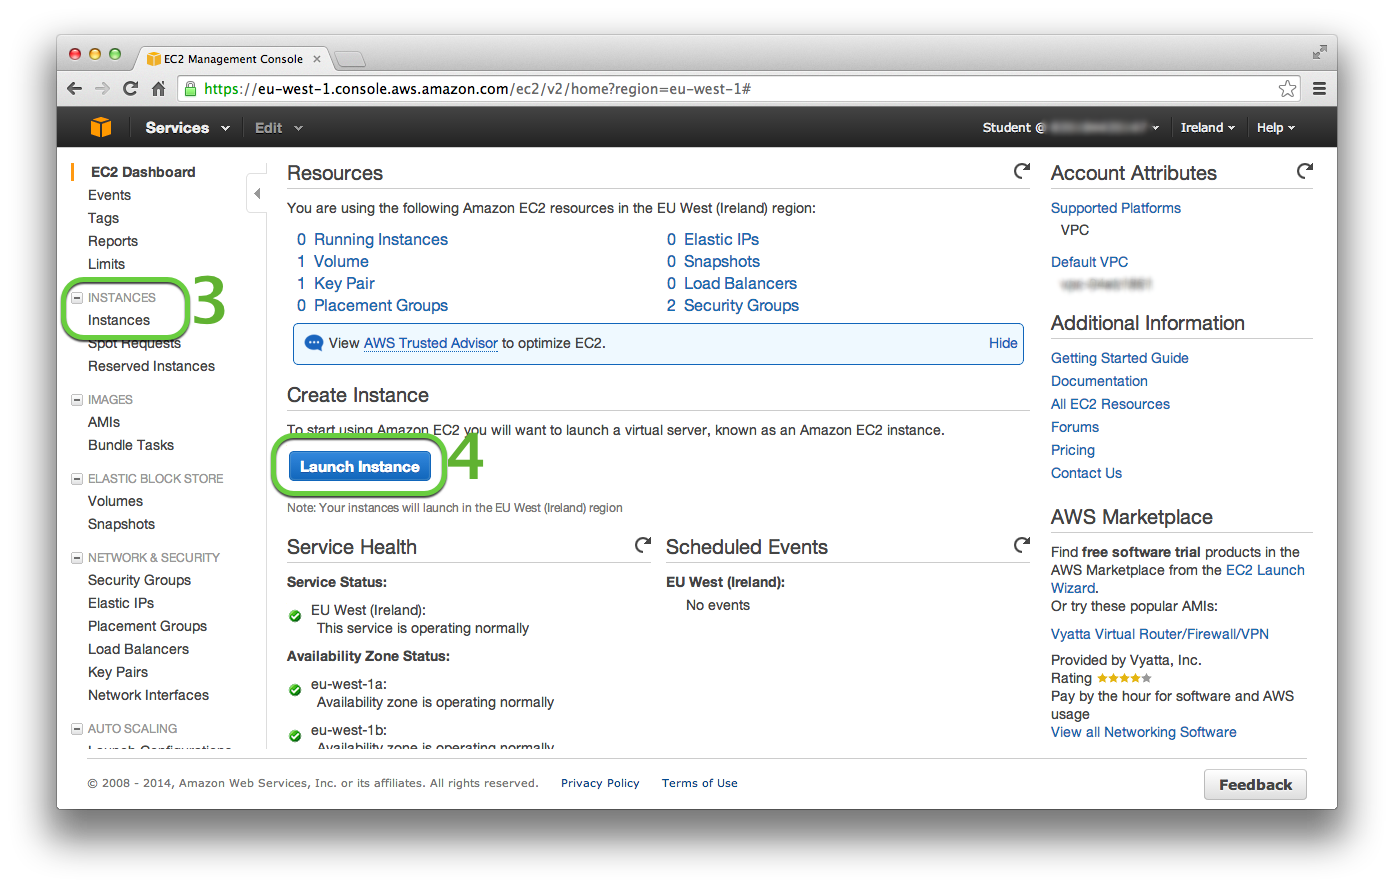Viewport: 1394px width, 888px height.
Task: Open Key Pairs in sidebar
Action: click(118, 672)
